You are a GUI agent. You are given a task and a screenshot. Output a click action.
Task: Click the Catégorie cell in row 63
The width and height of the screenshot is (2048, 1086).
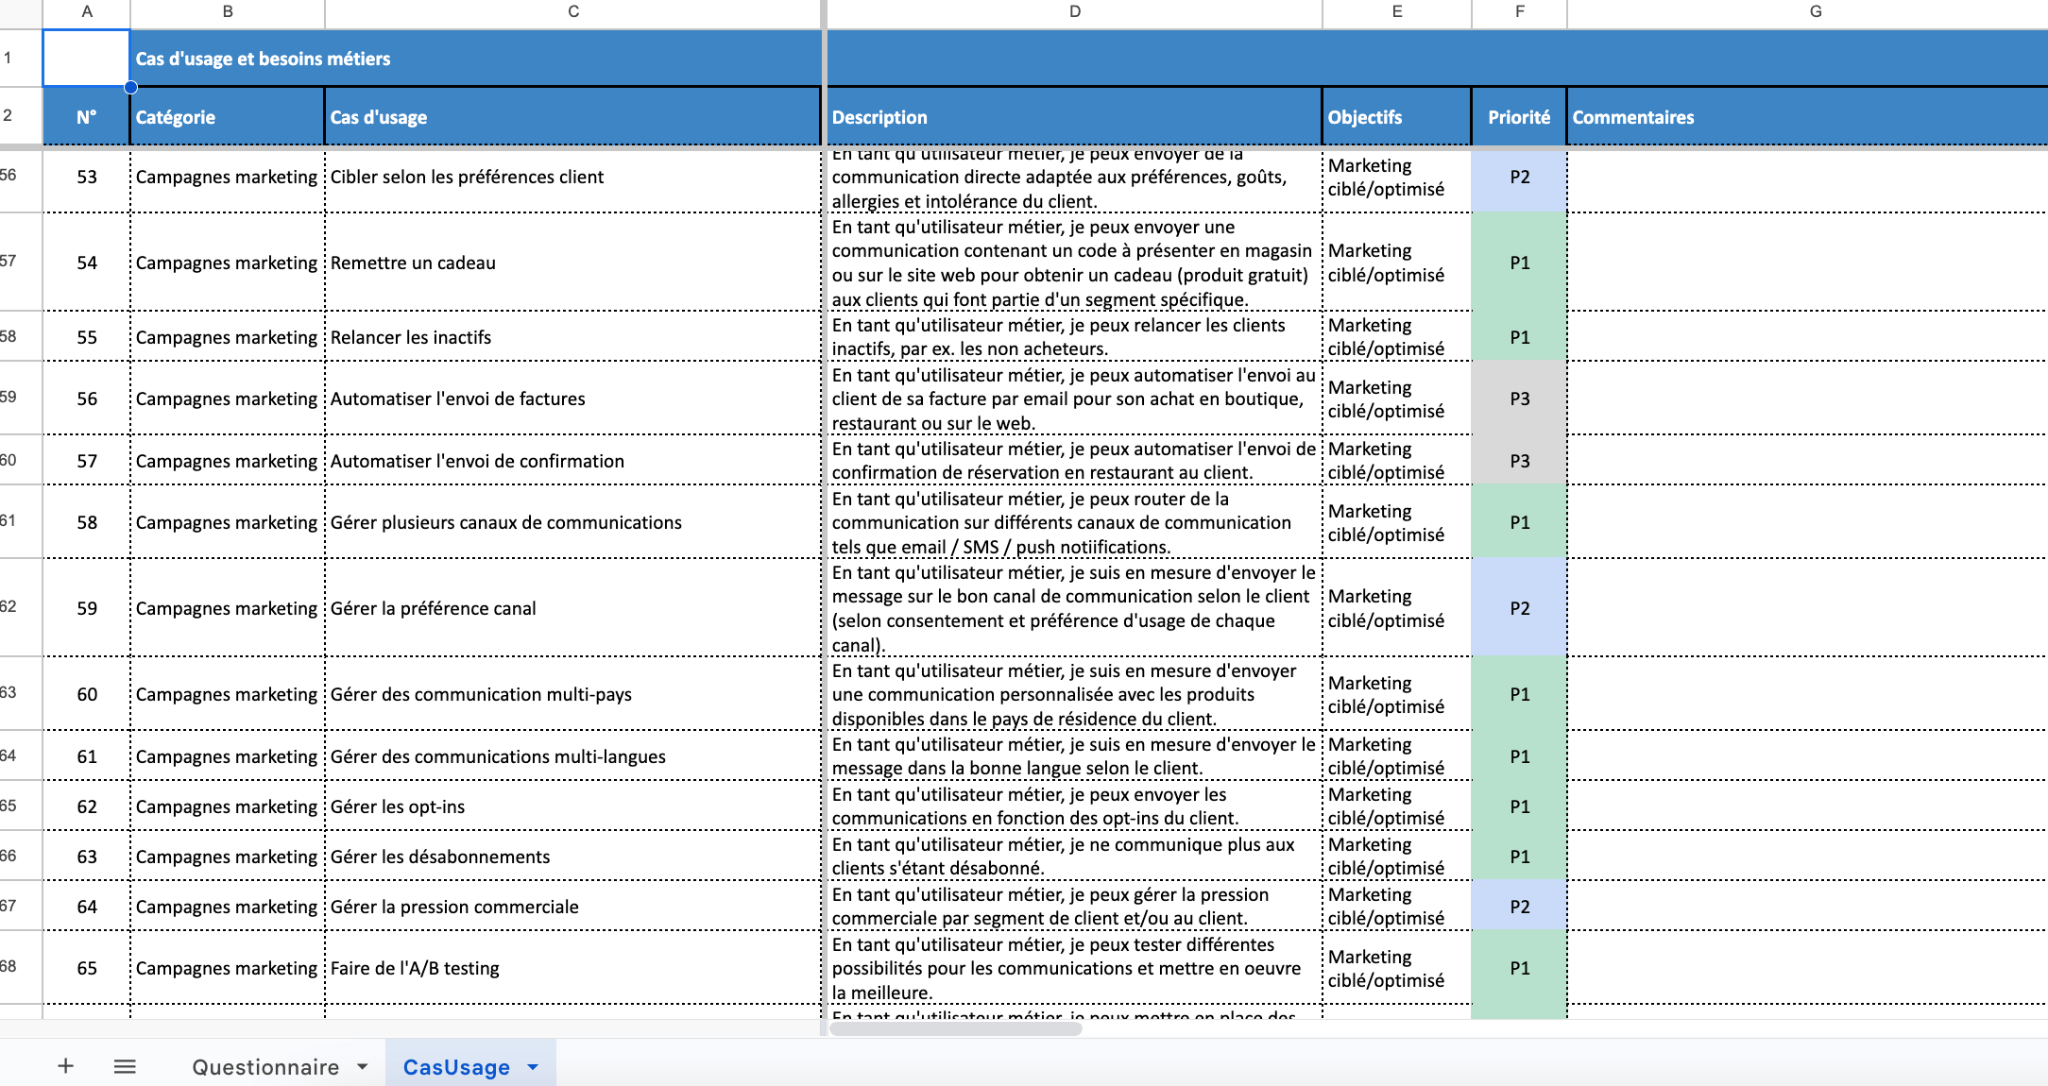[x=227, y=856]
